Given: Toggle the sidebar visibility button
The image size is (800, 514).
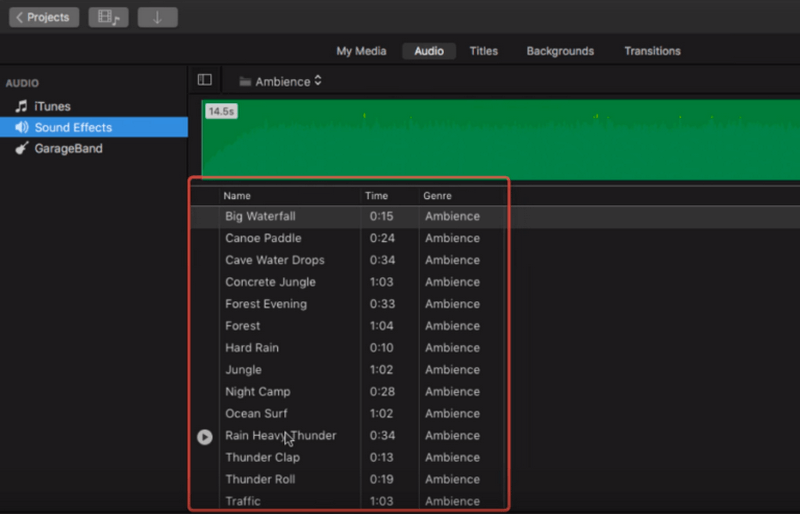Looking at the screenshot, I should [x=205, y=80].
